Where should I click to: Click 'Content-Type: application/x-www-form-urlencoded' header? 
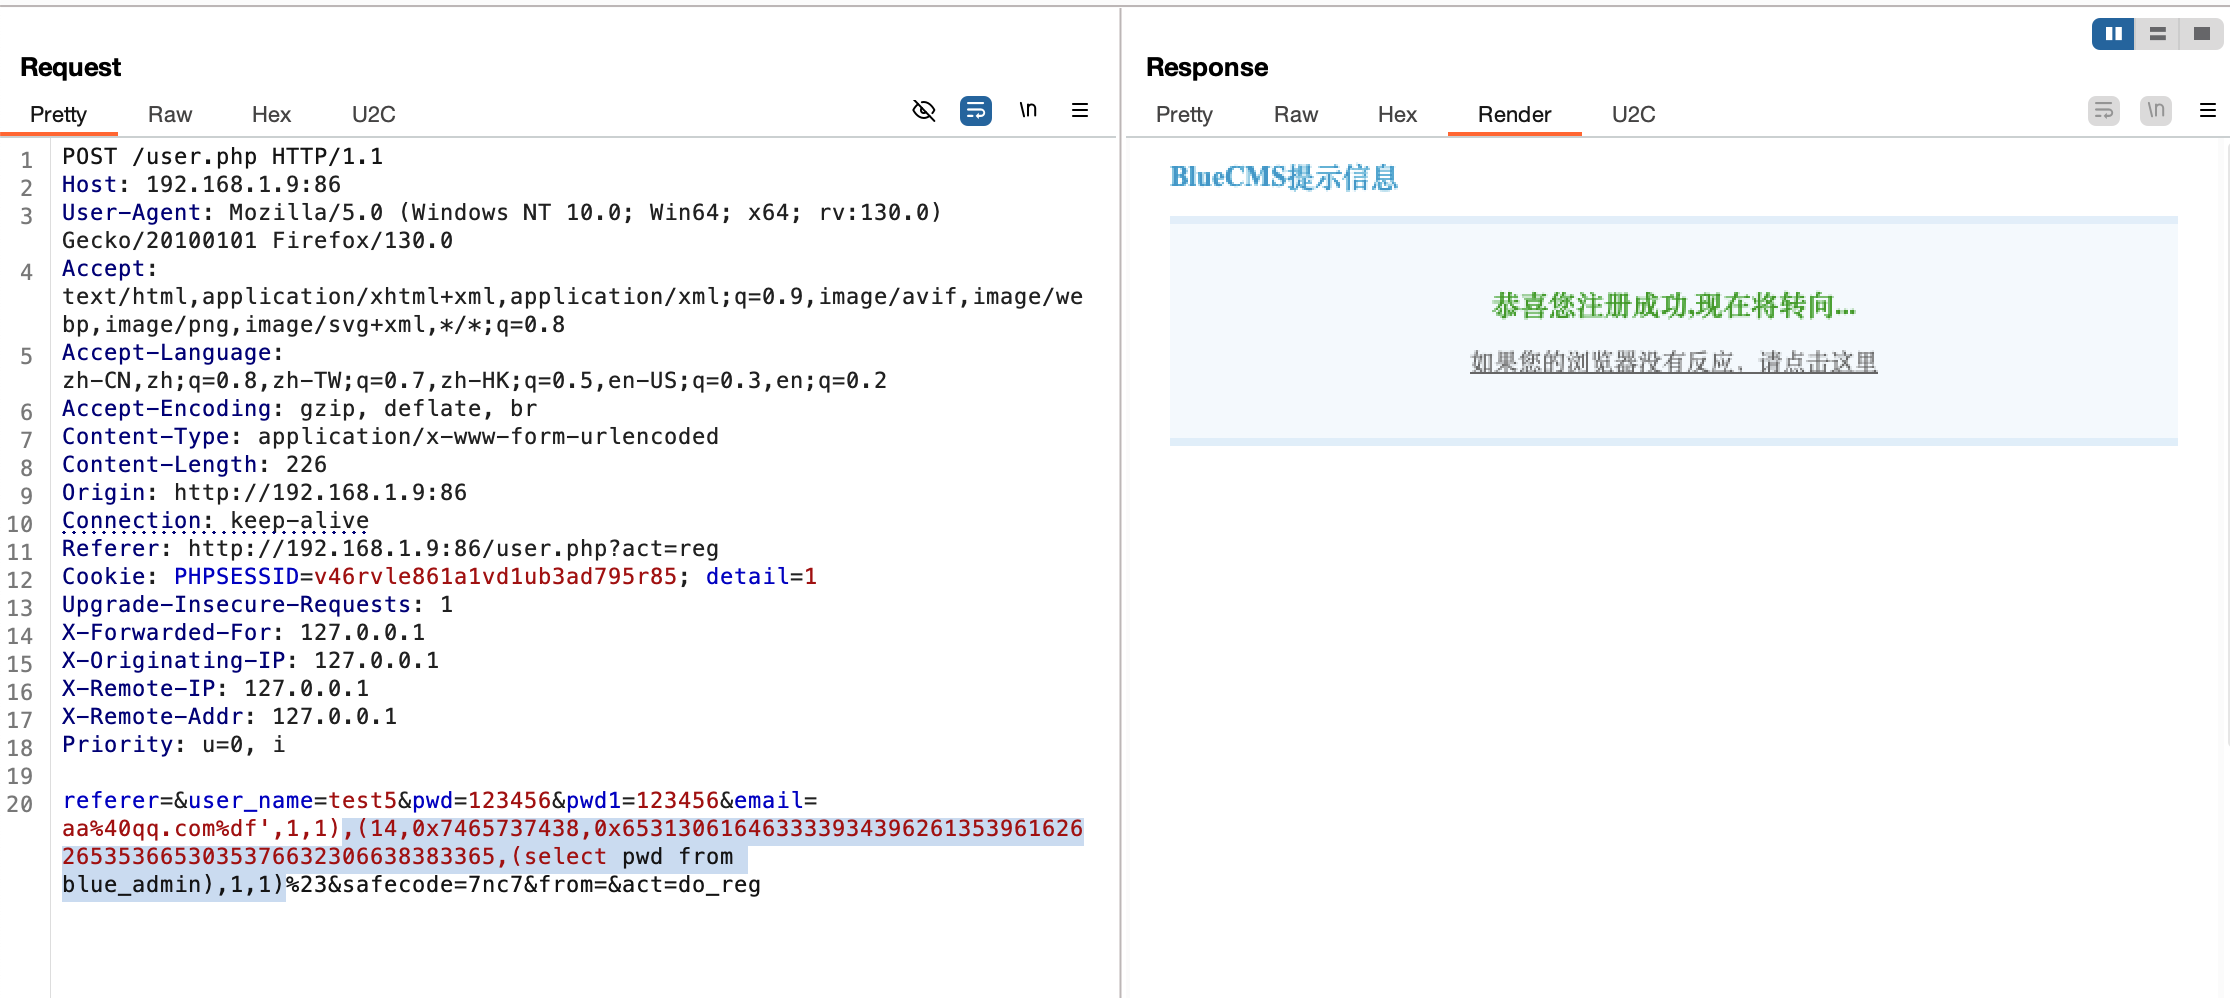(x=390, y=437)
